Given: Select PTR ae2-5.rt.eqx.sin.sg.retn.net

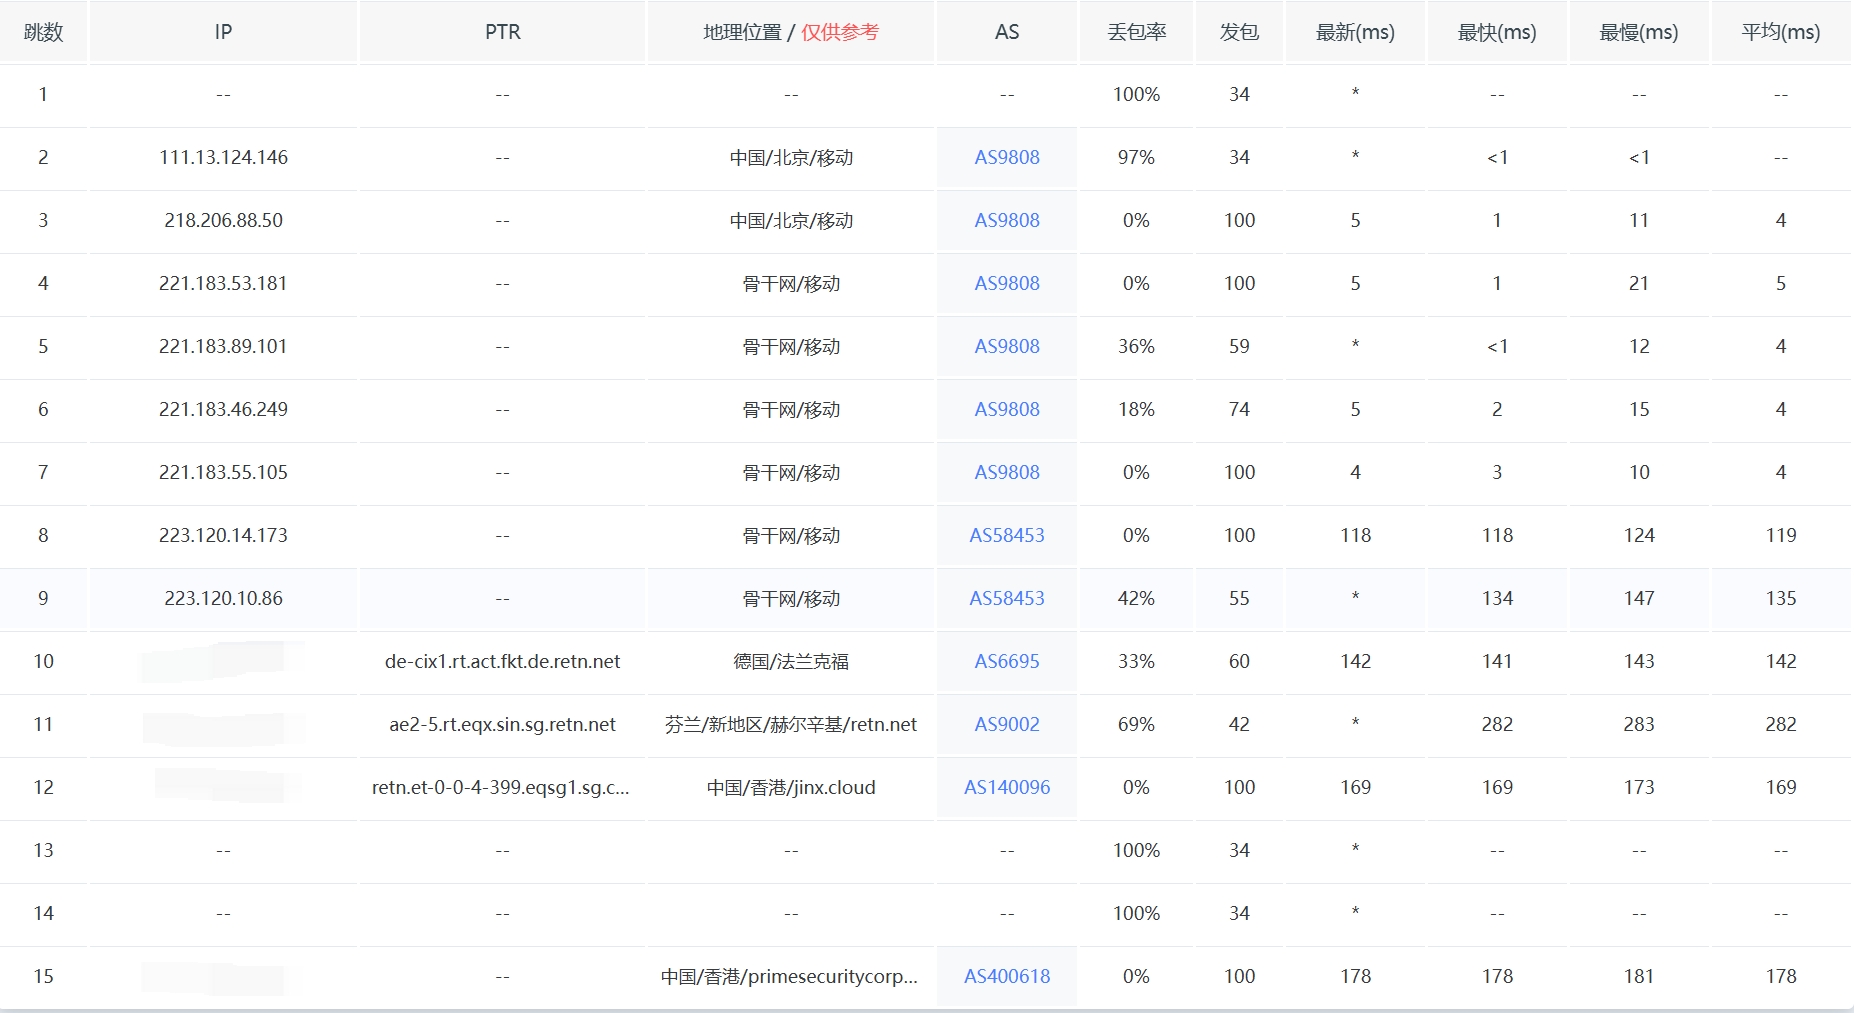Looking at the screenshot, I should pos(502,724).
